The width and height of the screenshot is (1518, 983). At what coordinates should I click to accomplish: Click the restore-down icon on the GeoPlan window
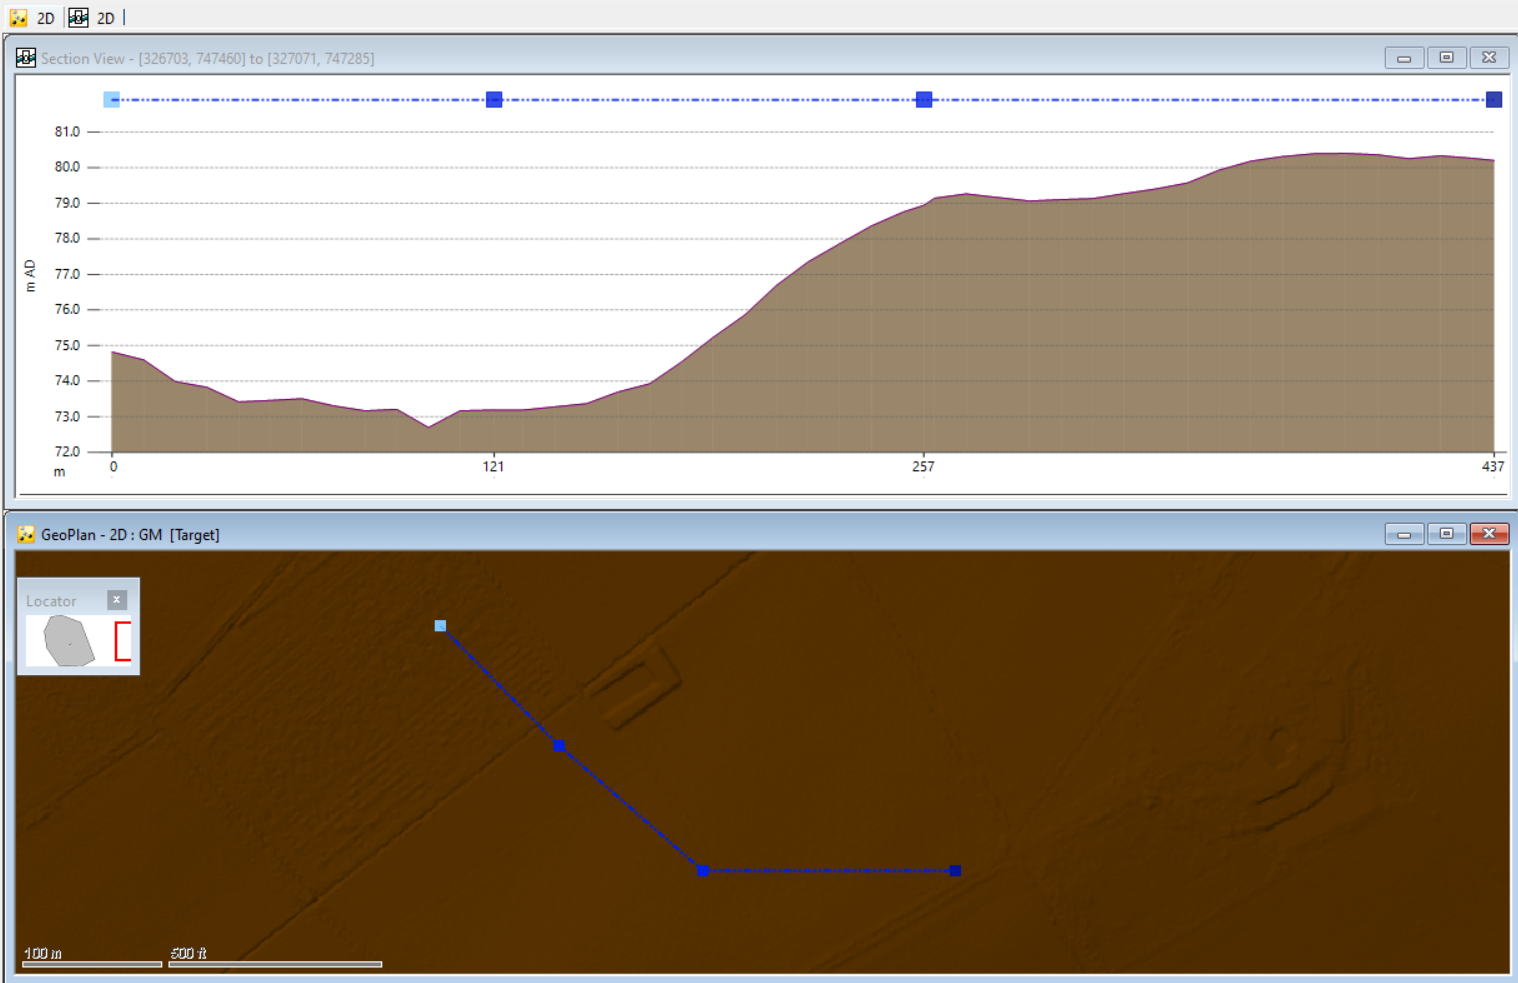(x=1447, y=534)
